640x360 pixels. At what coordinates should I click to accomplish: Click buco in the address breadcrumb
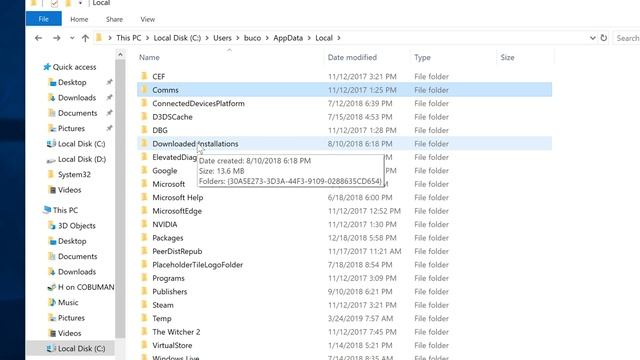click(x=252, y=38)
